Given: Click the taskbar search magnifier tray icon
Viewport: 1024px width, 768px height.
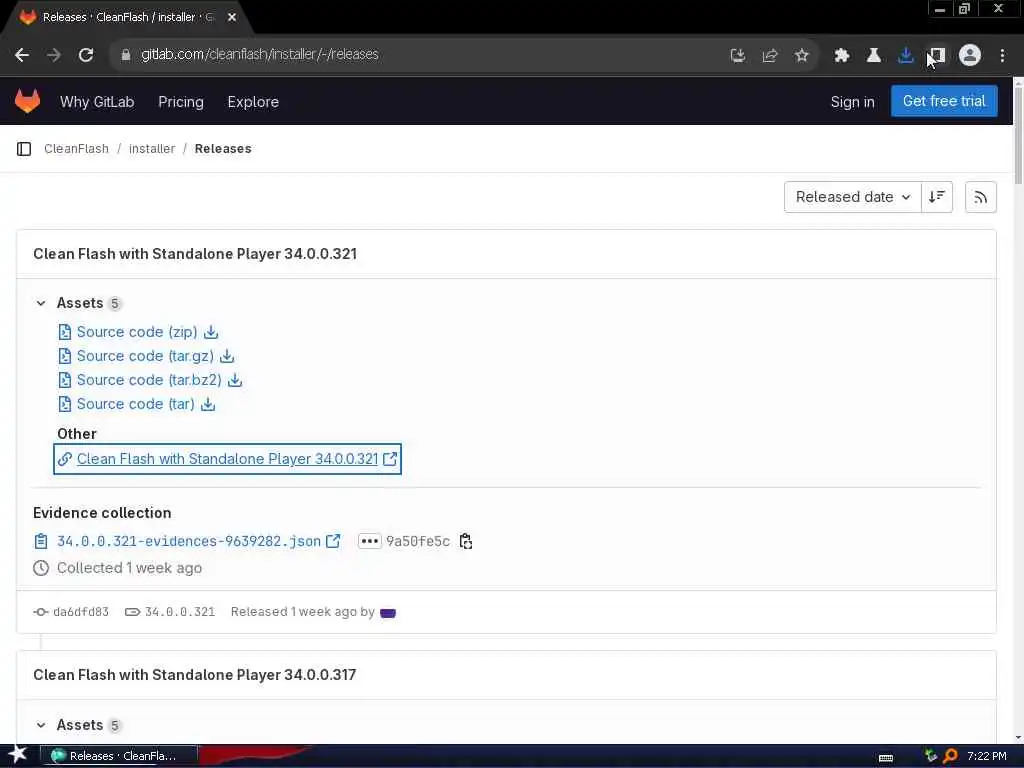Looking at the screenshot, I should tap(950, 756).
